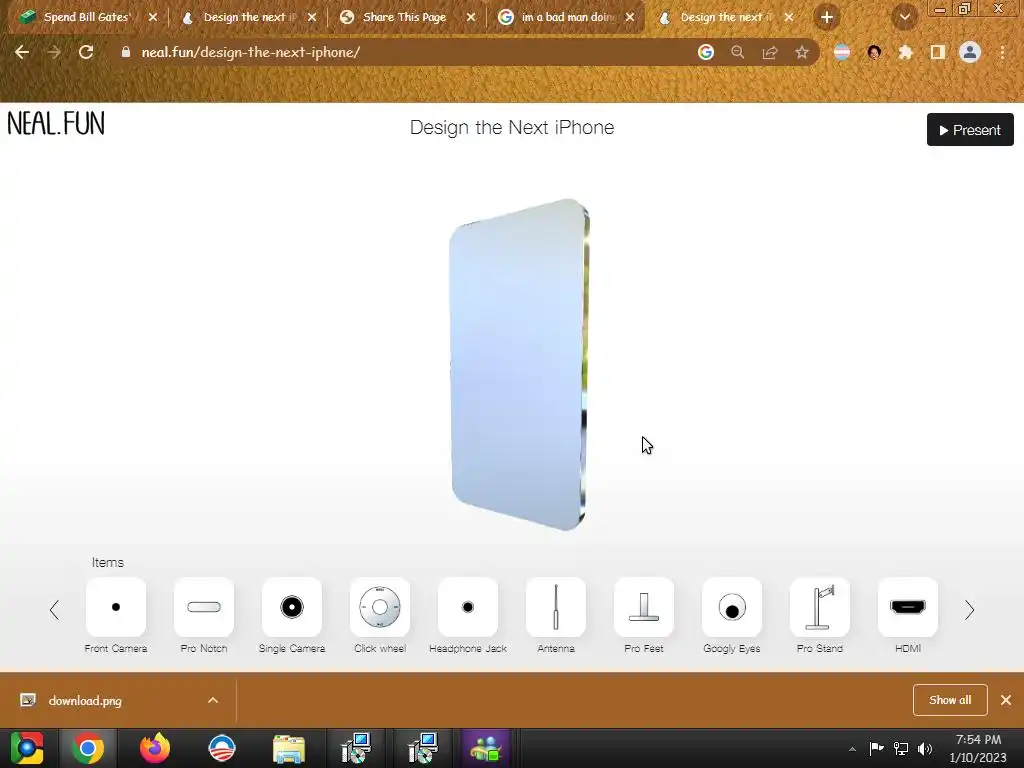Close the Spend Bill Gates' tab
The width and height of the screenshot is (1024, 768).
coord(153,17)
